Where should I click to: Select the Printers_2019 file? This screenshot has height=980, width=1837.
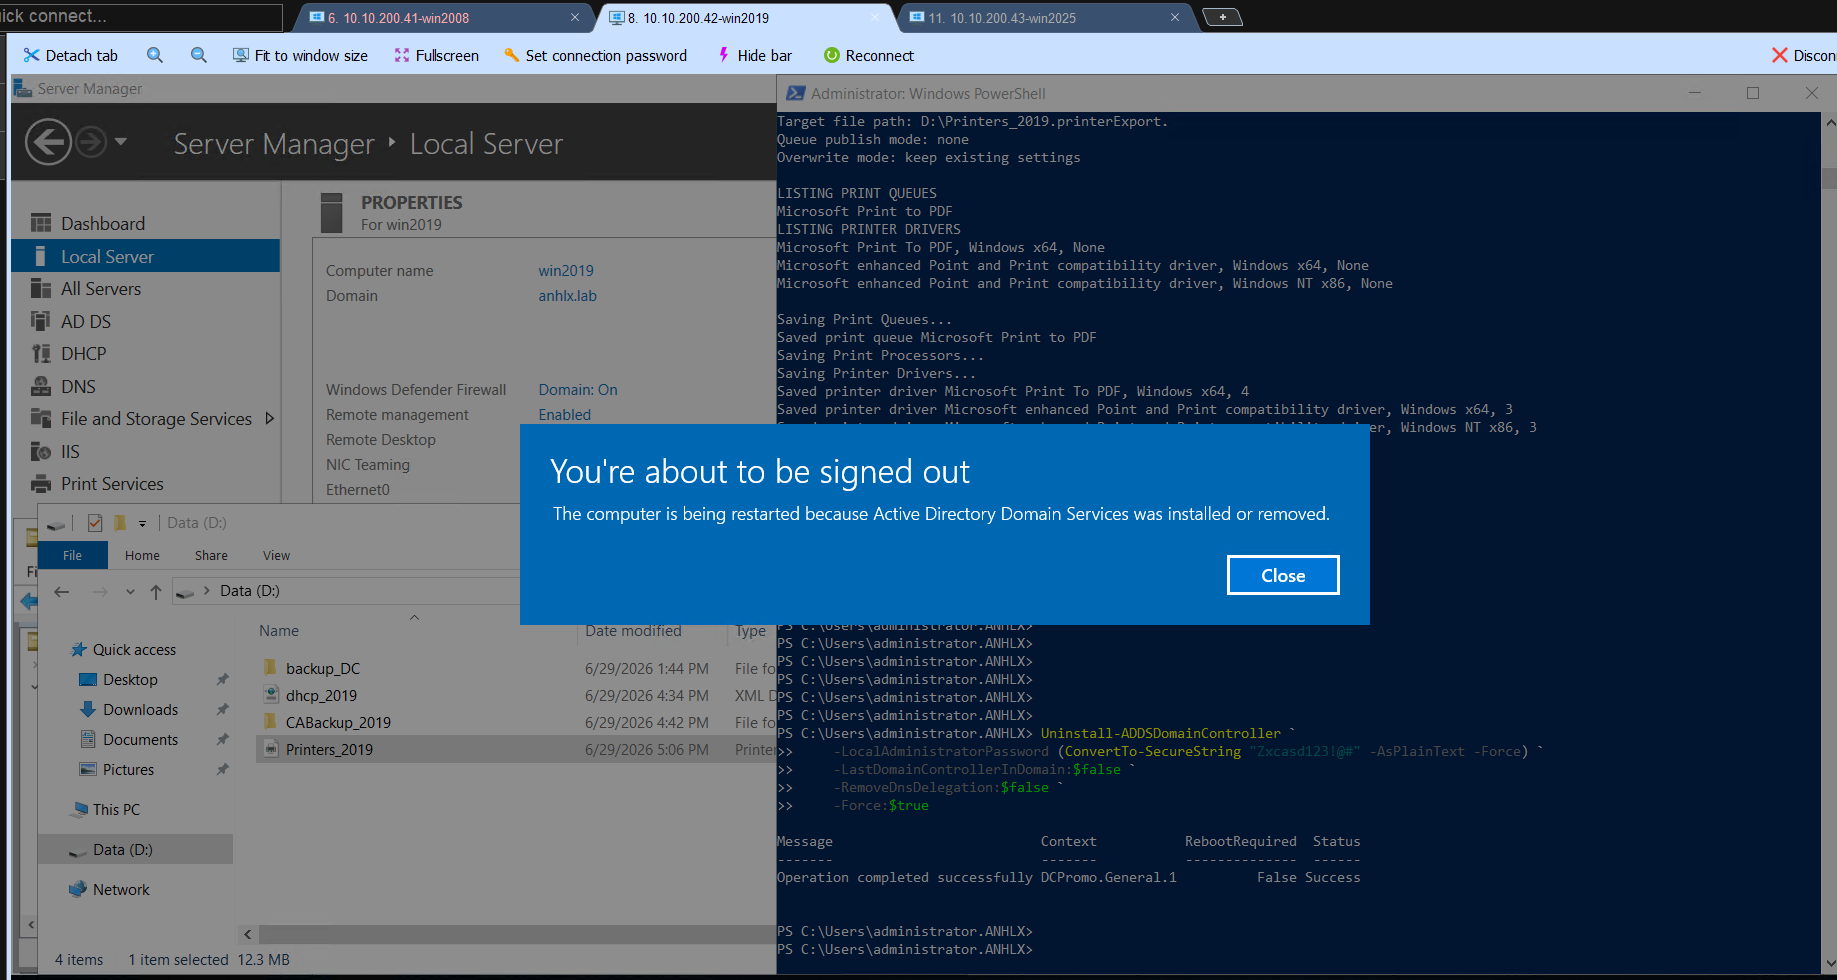pyautogui.click(x=329, y=750)
